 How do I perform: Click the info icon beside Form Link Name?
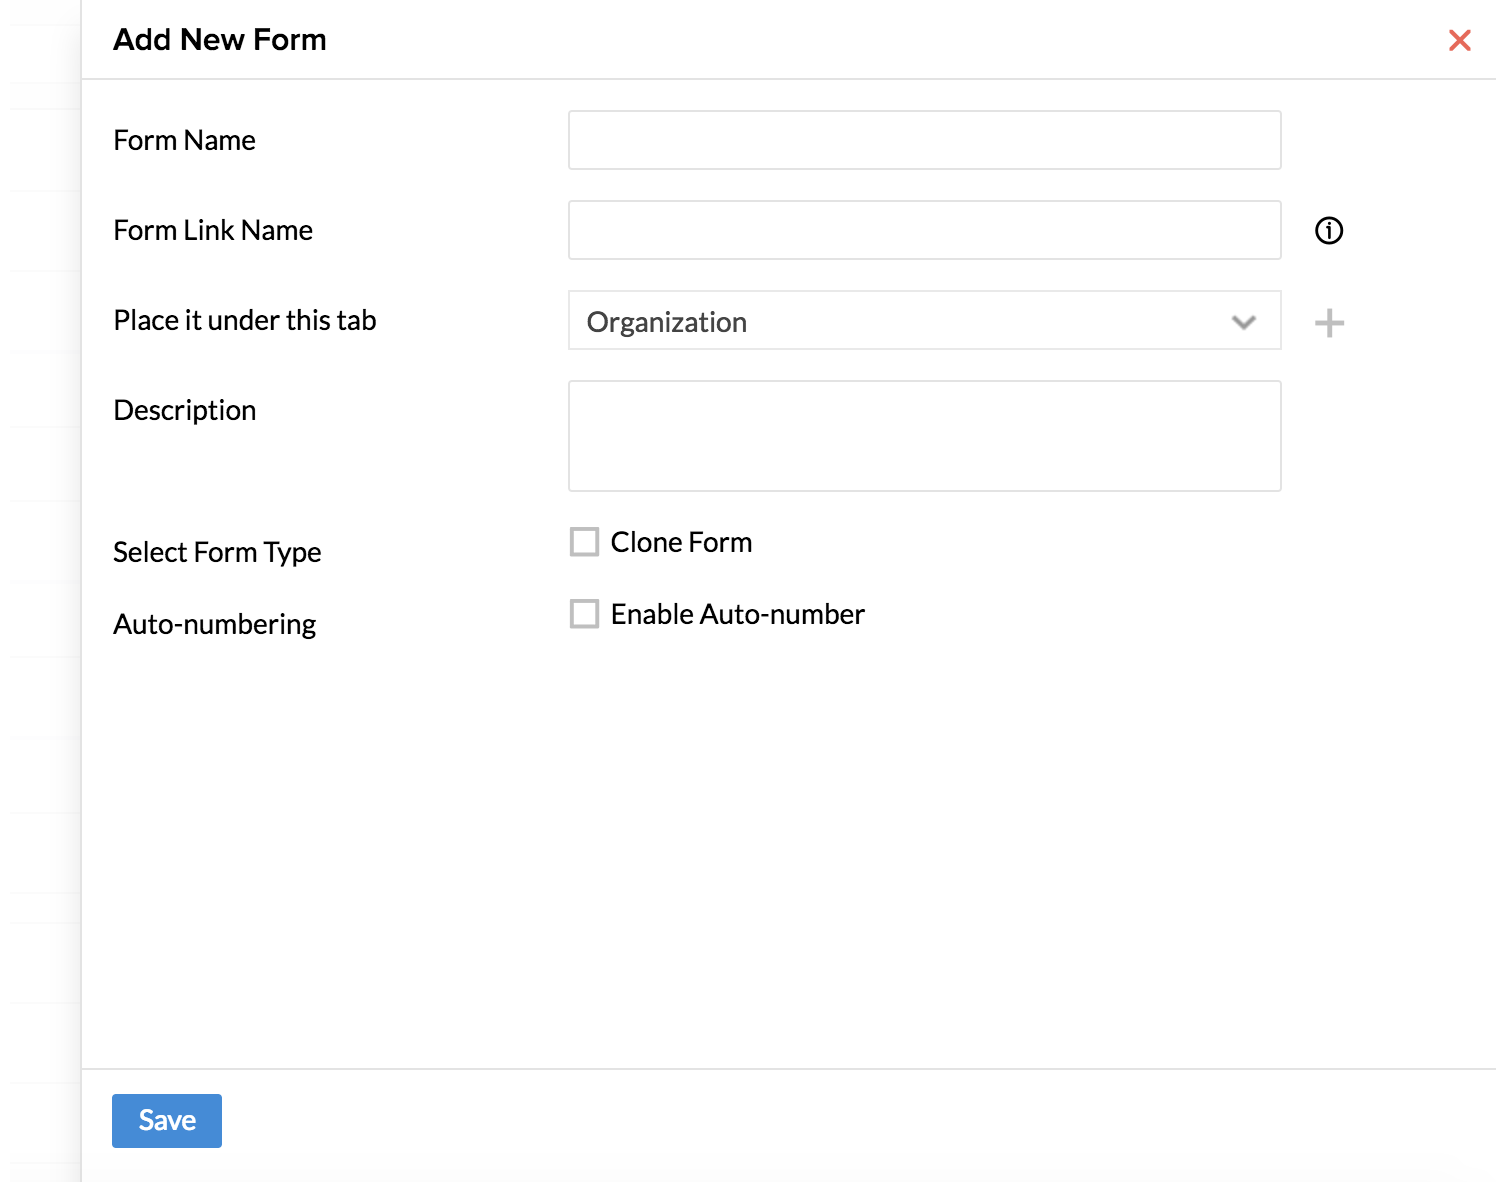click(1329, 231)
